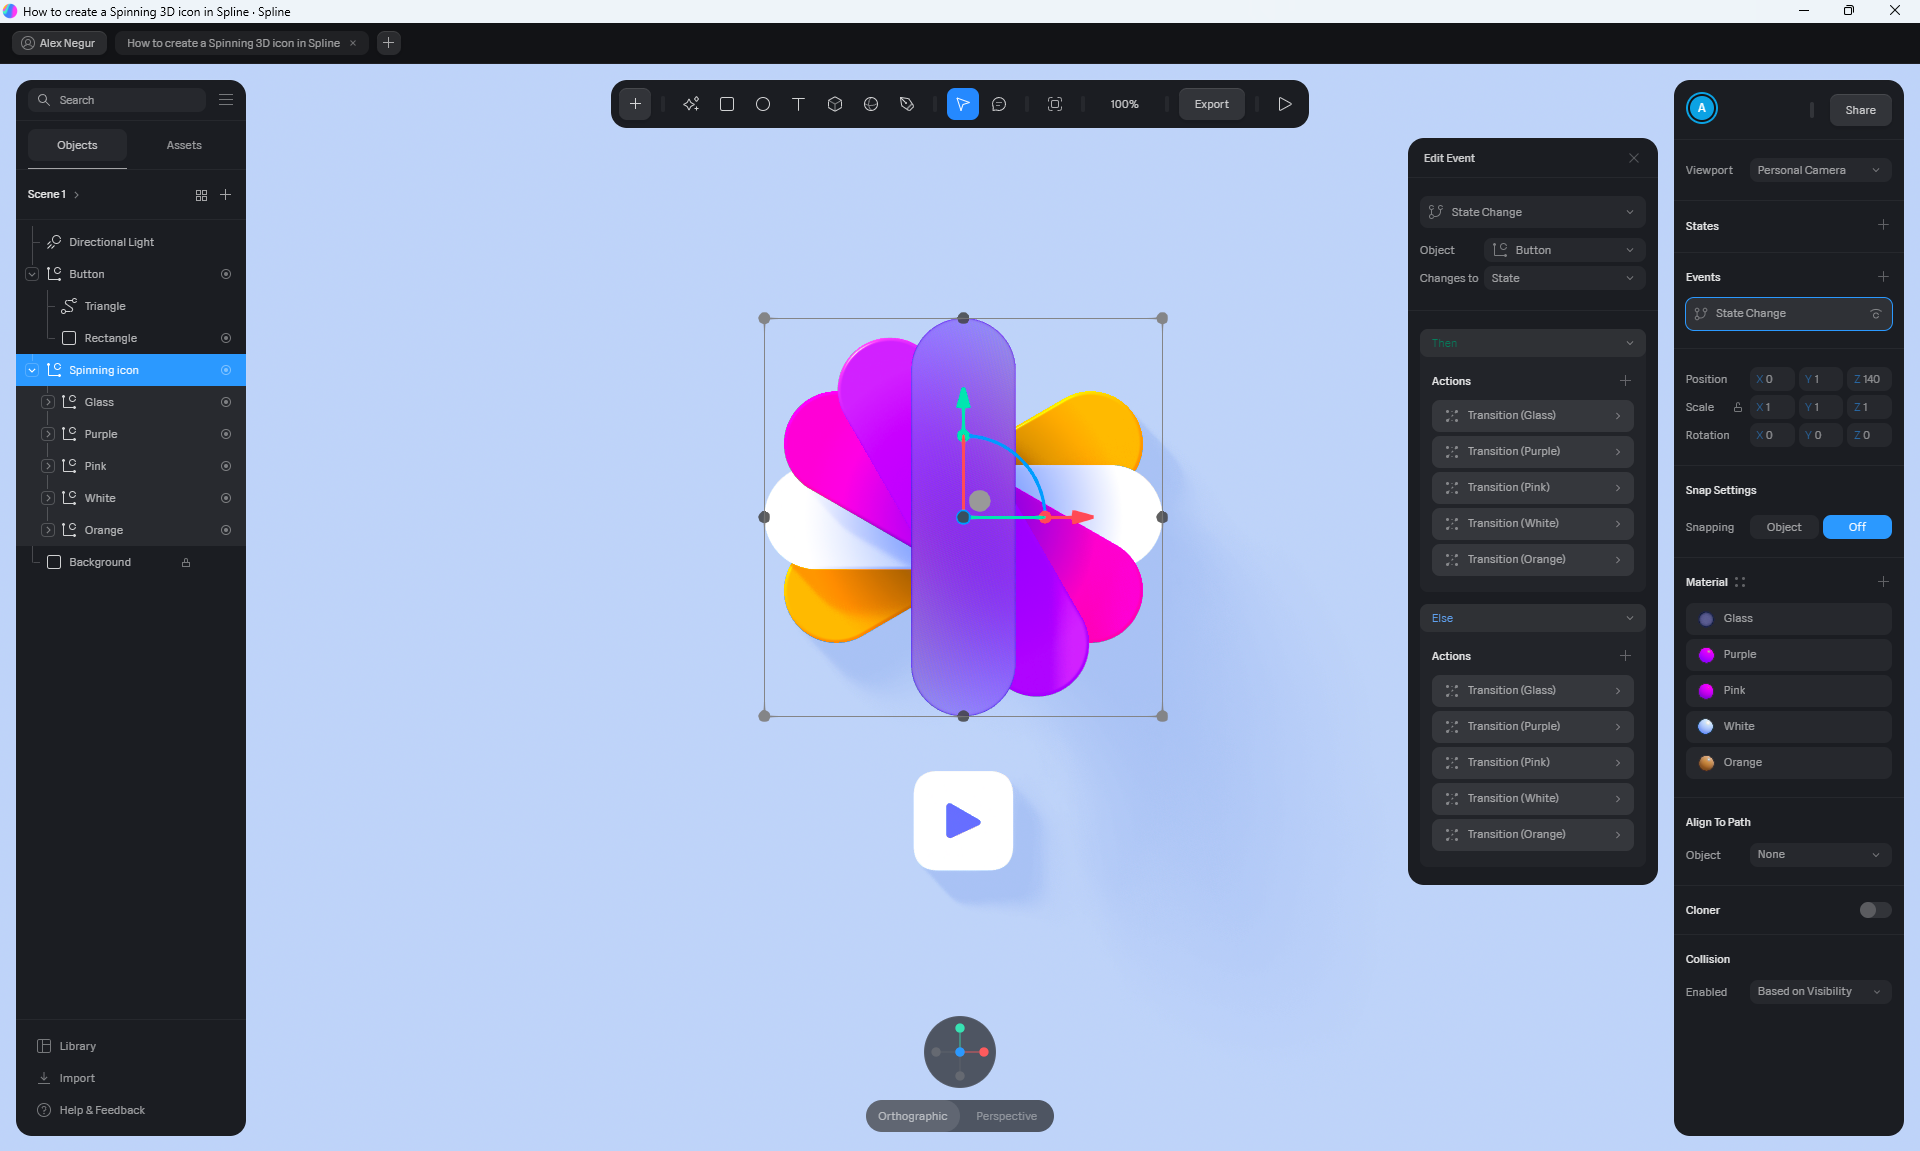Click the Share button
This screenshot has width=1920, height=1151.
[1860, 110]
